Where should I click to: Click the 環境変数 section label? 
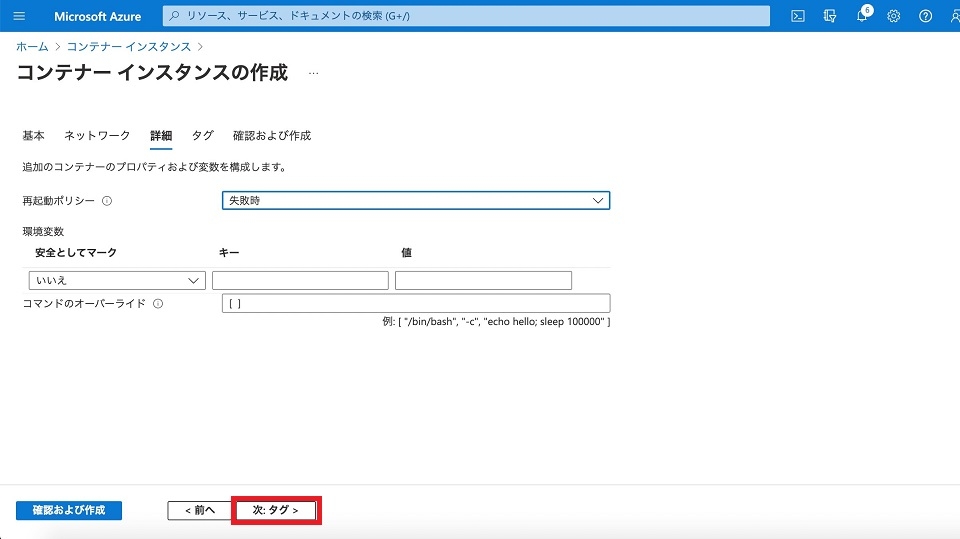pos(43,232)
